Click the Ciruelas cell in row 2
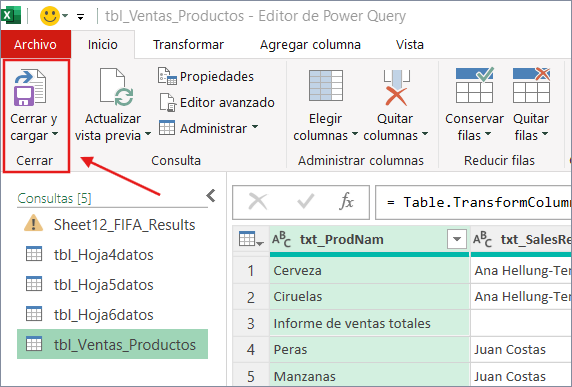 369,297
